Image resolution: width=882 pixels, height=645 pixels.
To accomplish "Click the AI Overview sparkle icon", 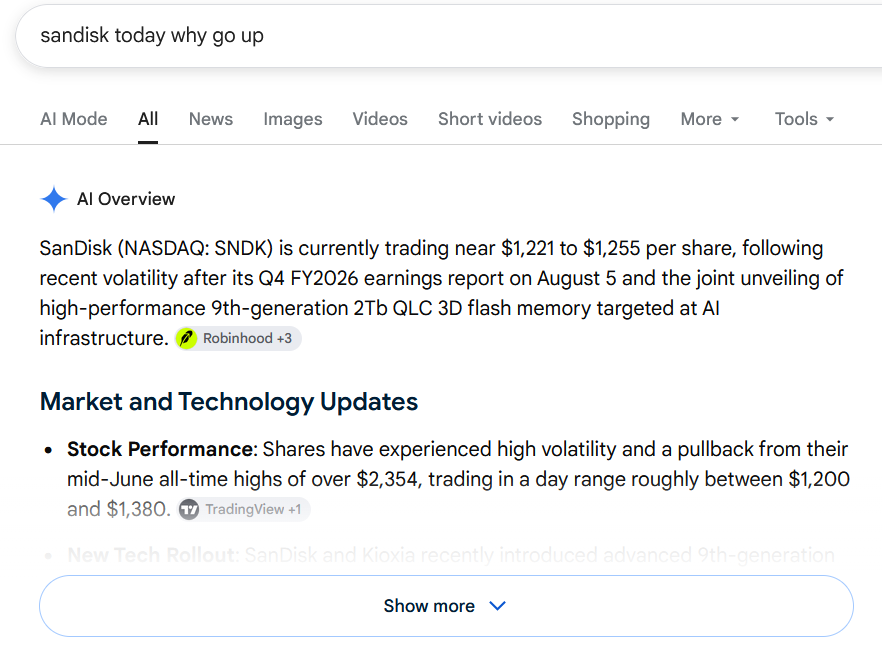I will coord(54,199).
